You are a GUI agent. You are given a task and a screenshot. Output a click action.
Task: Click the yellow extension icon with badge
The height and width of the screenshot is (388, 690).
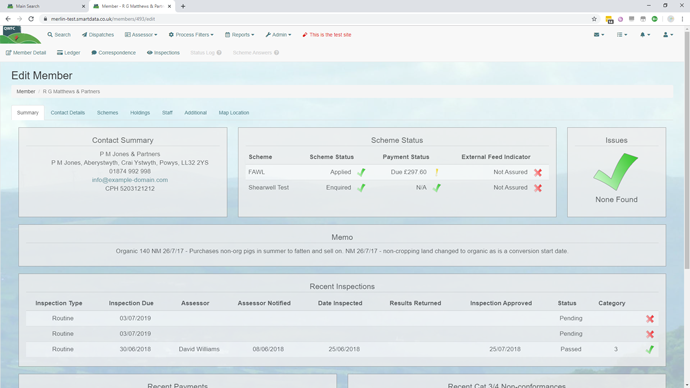pos(609,19)
